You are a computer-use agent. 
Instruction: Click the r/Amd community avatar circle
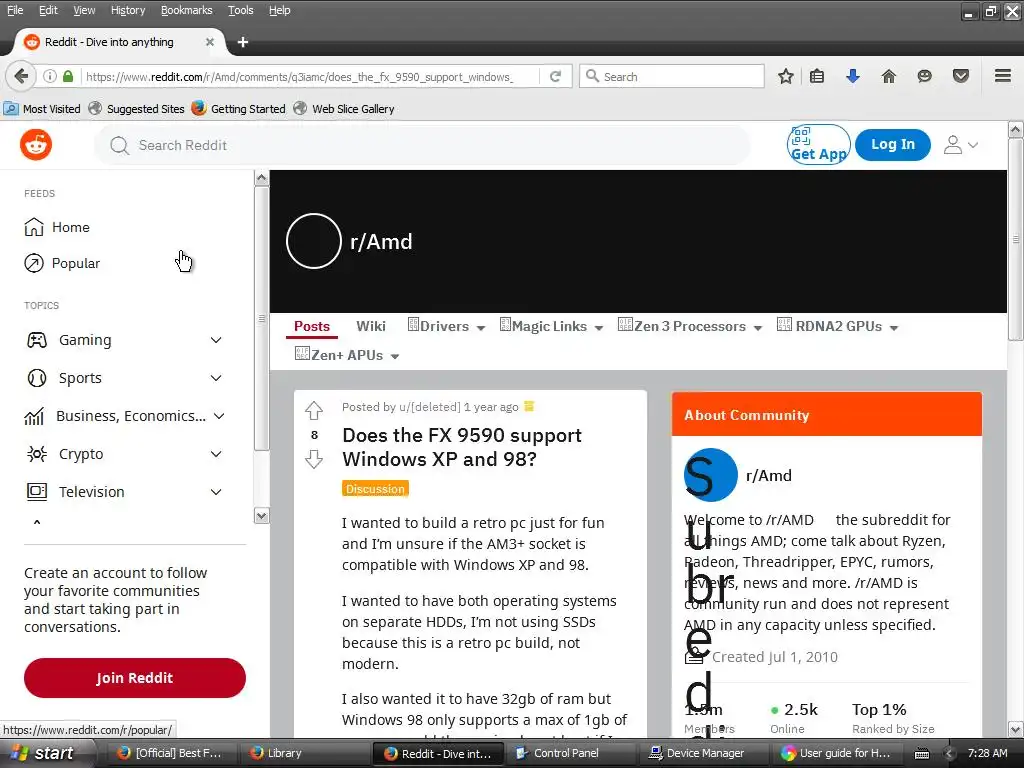[x=313, y=241]
